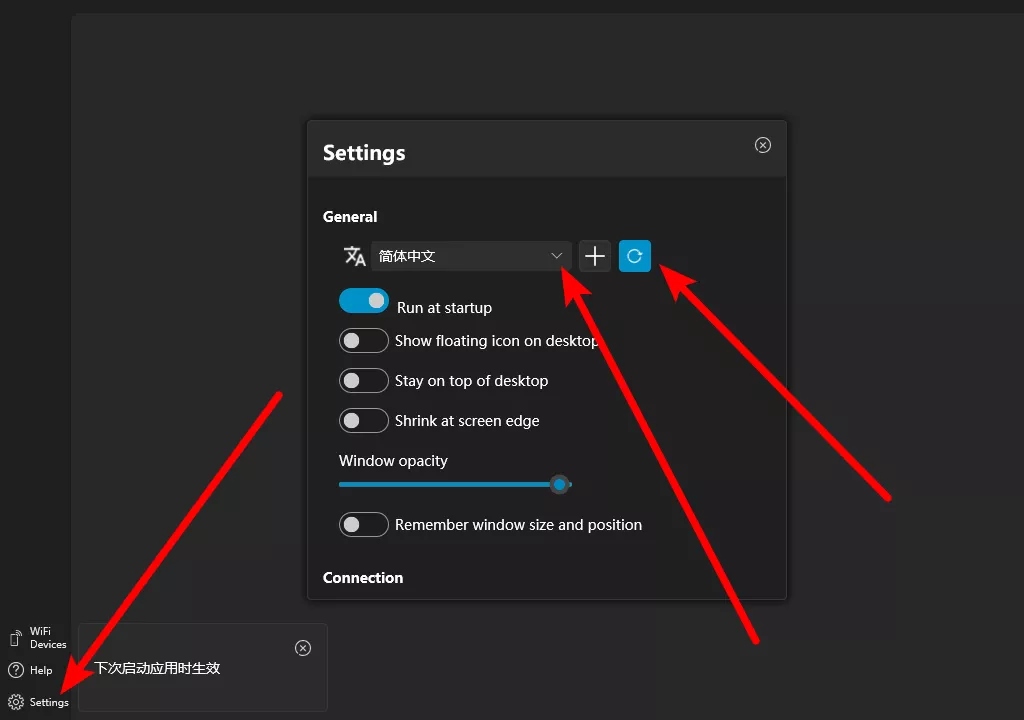Click the Window opacity slider handle
The height and width of the screenshot is (720, 1024).
(x=559, y=485)
